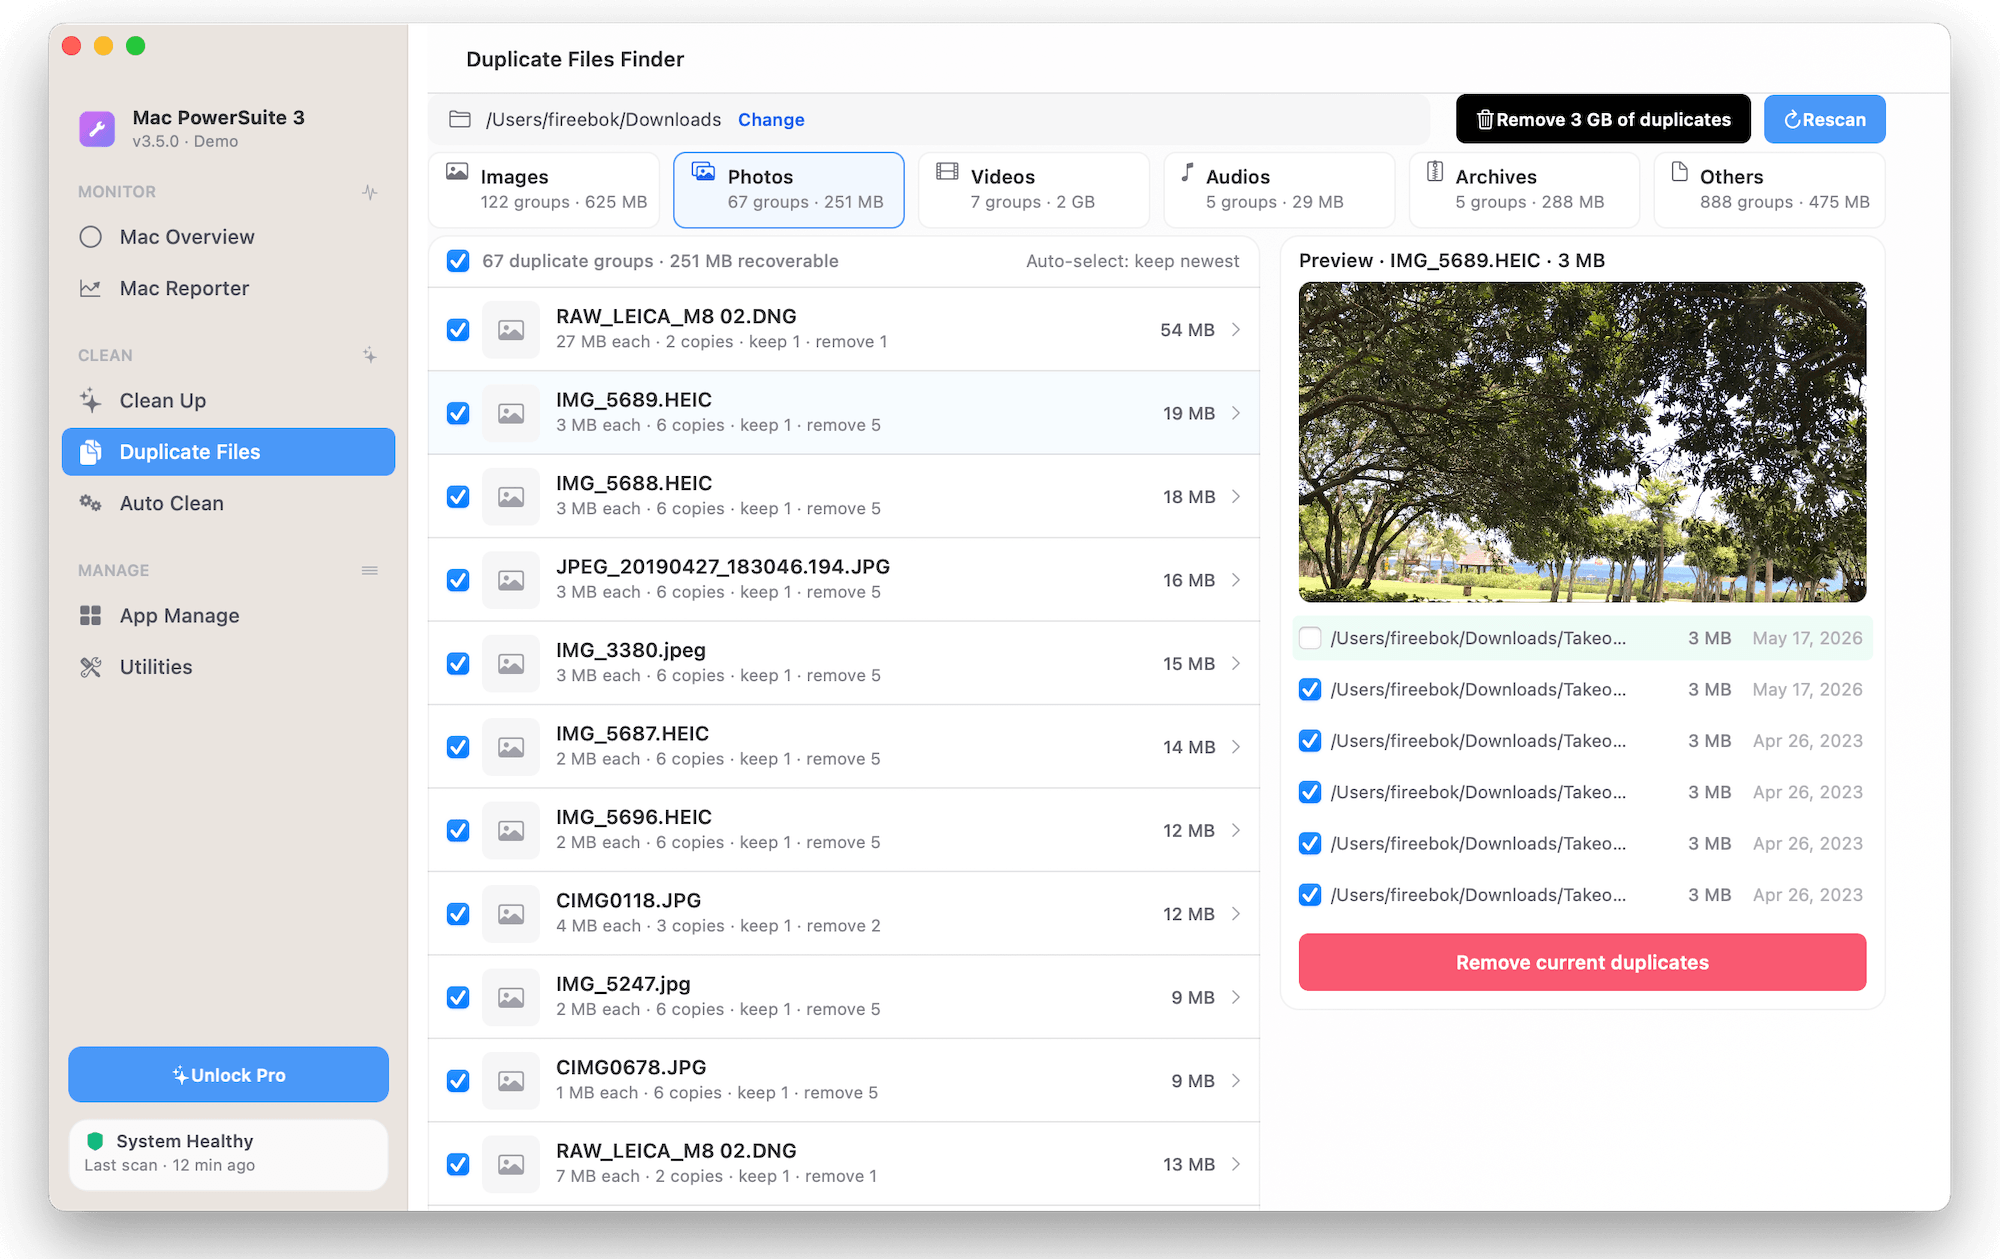Click Remove 3 GB of duplicates button
Image resolution: width=2000 pixels, height=1259 pixels.
1603,119
